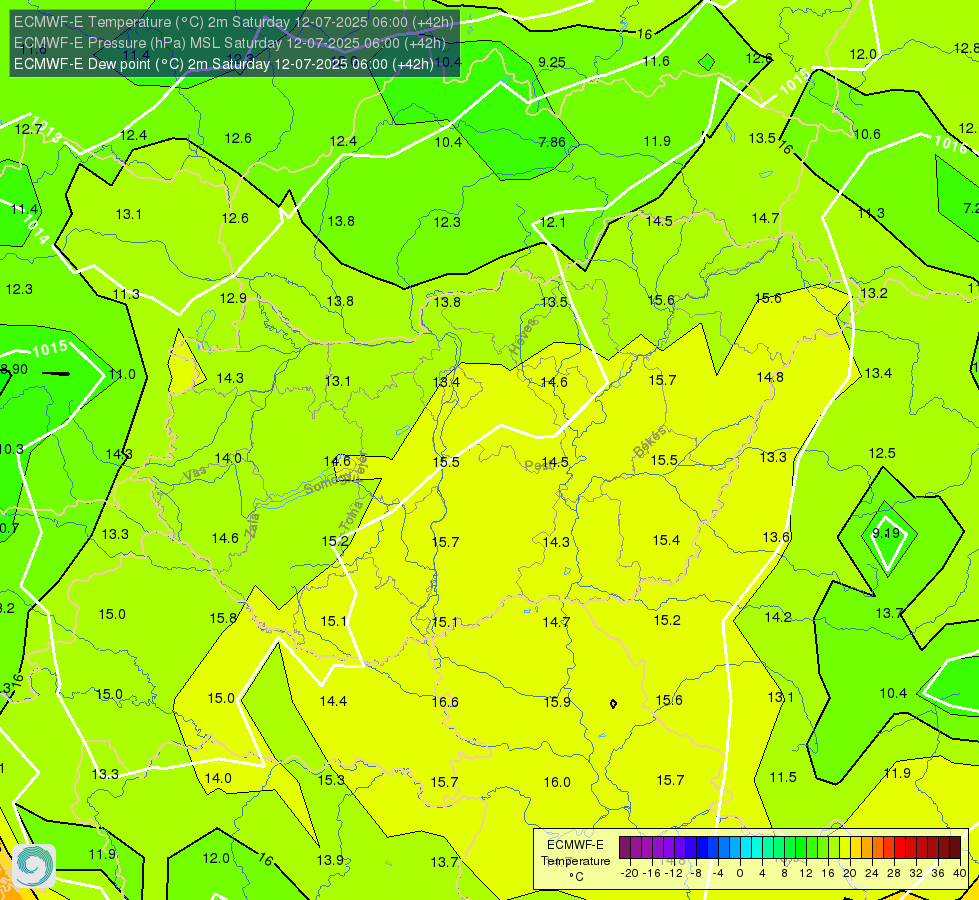The image size is (979, 900).
Task: Click the 12.1 temperature value
Action: click(553, 222)
